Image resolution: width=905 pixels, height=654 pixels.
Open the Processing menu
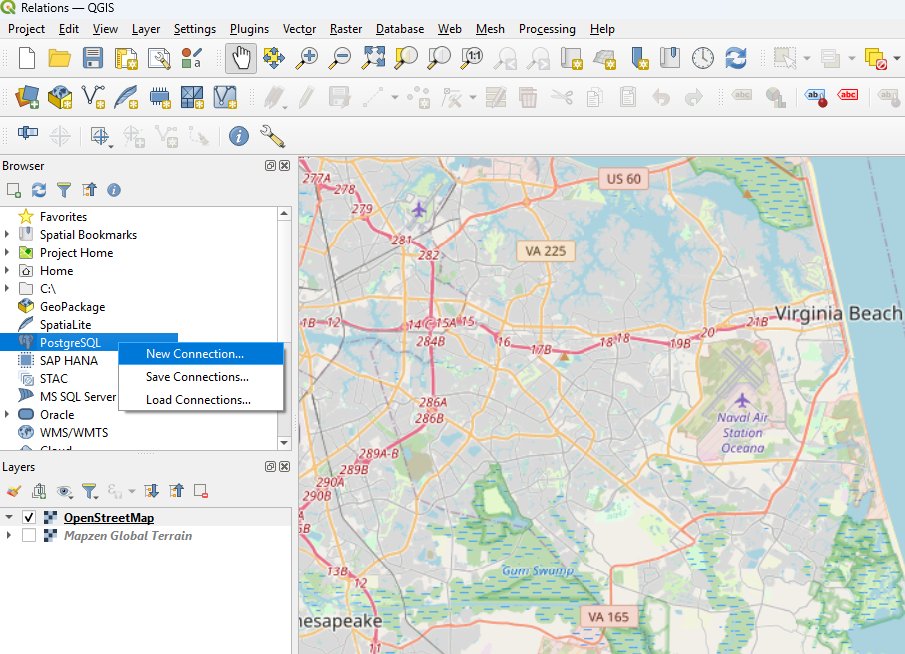[547, 29]
